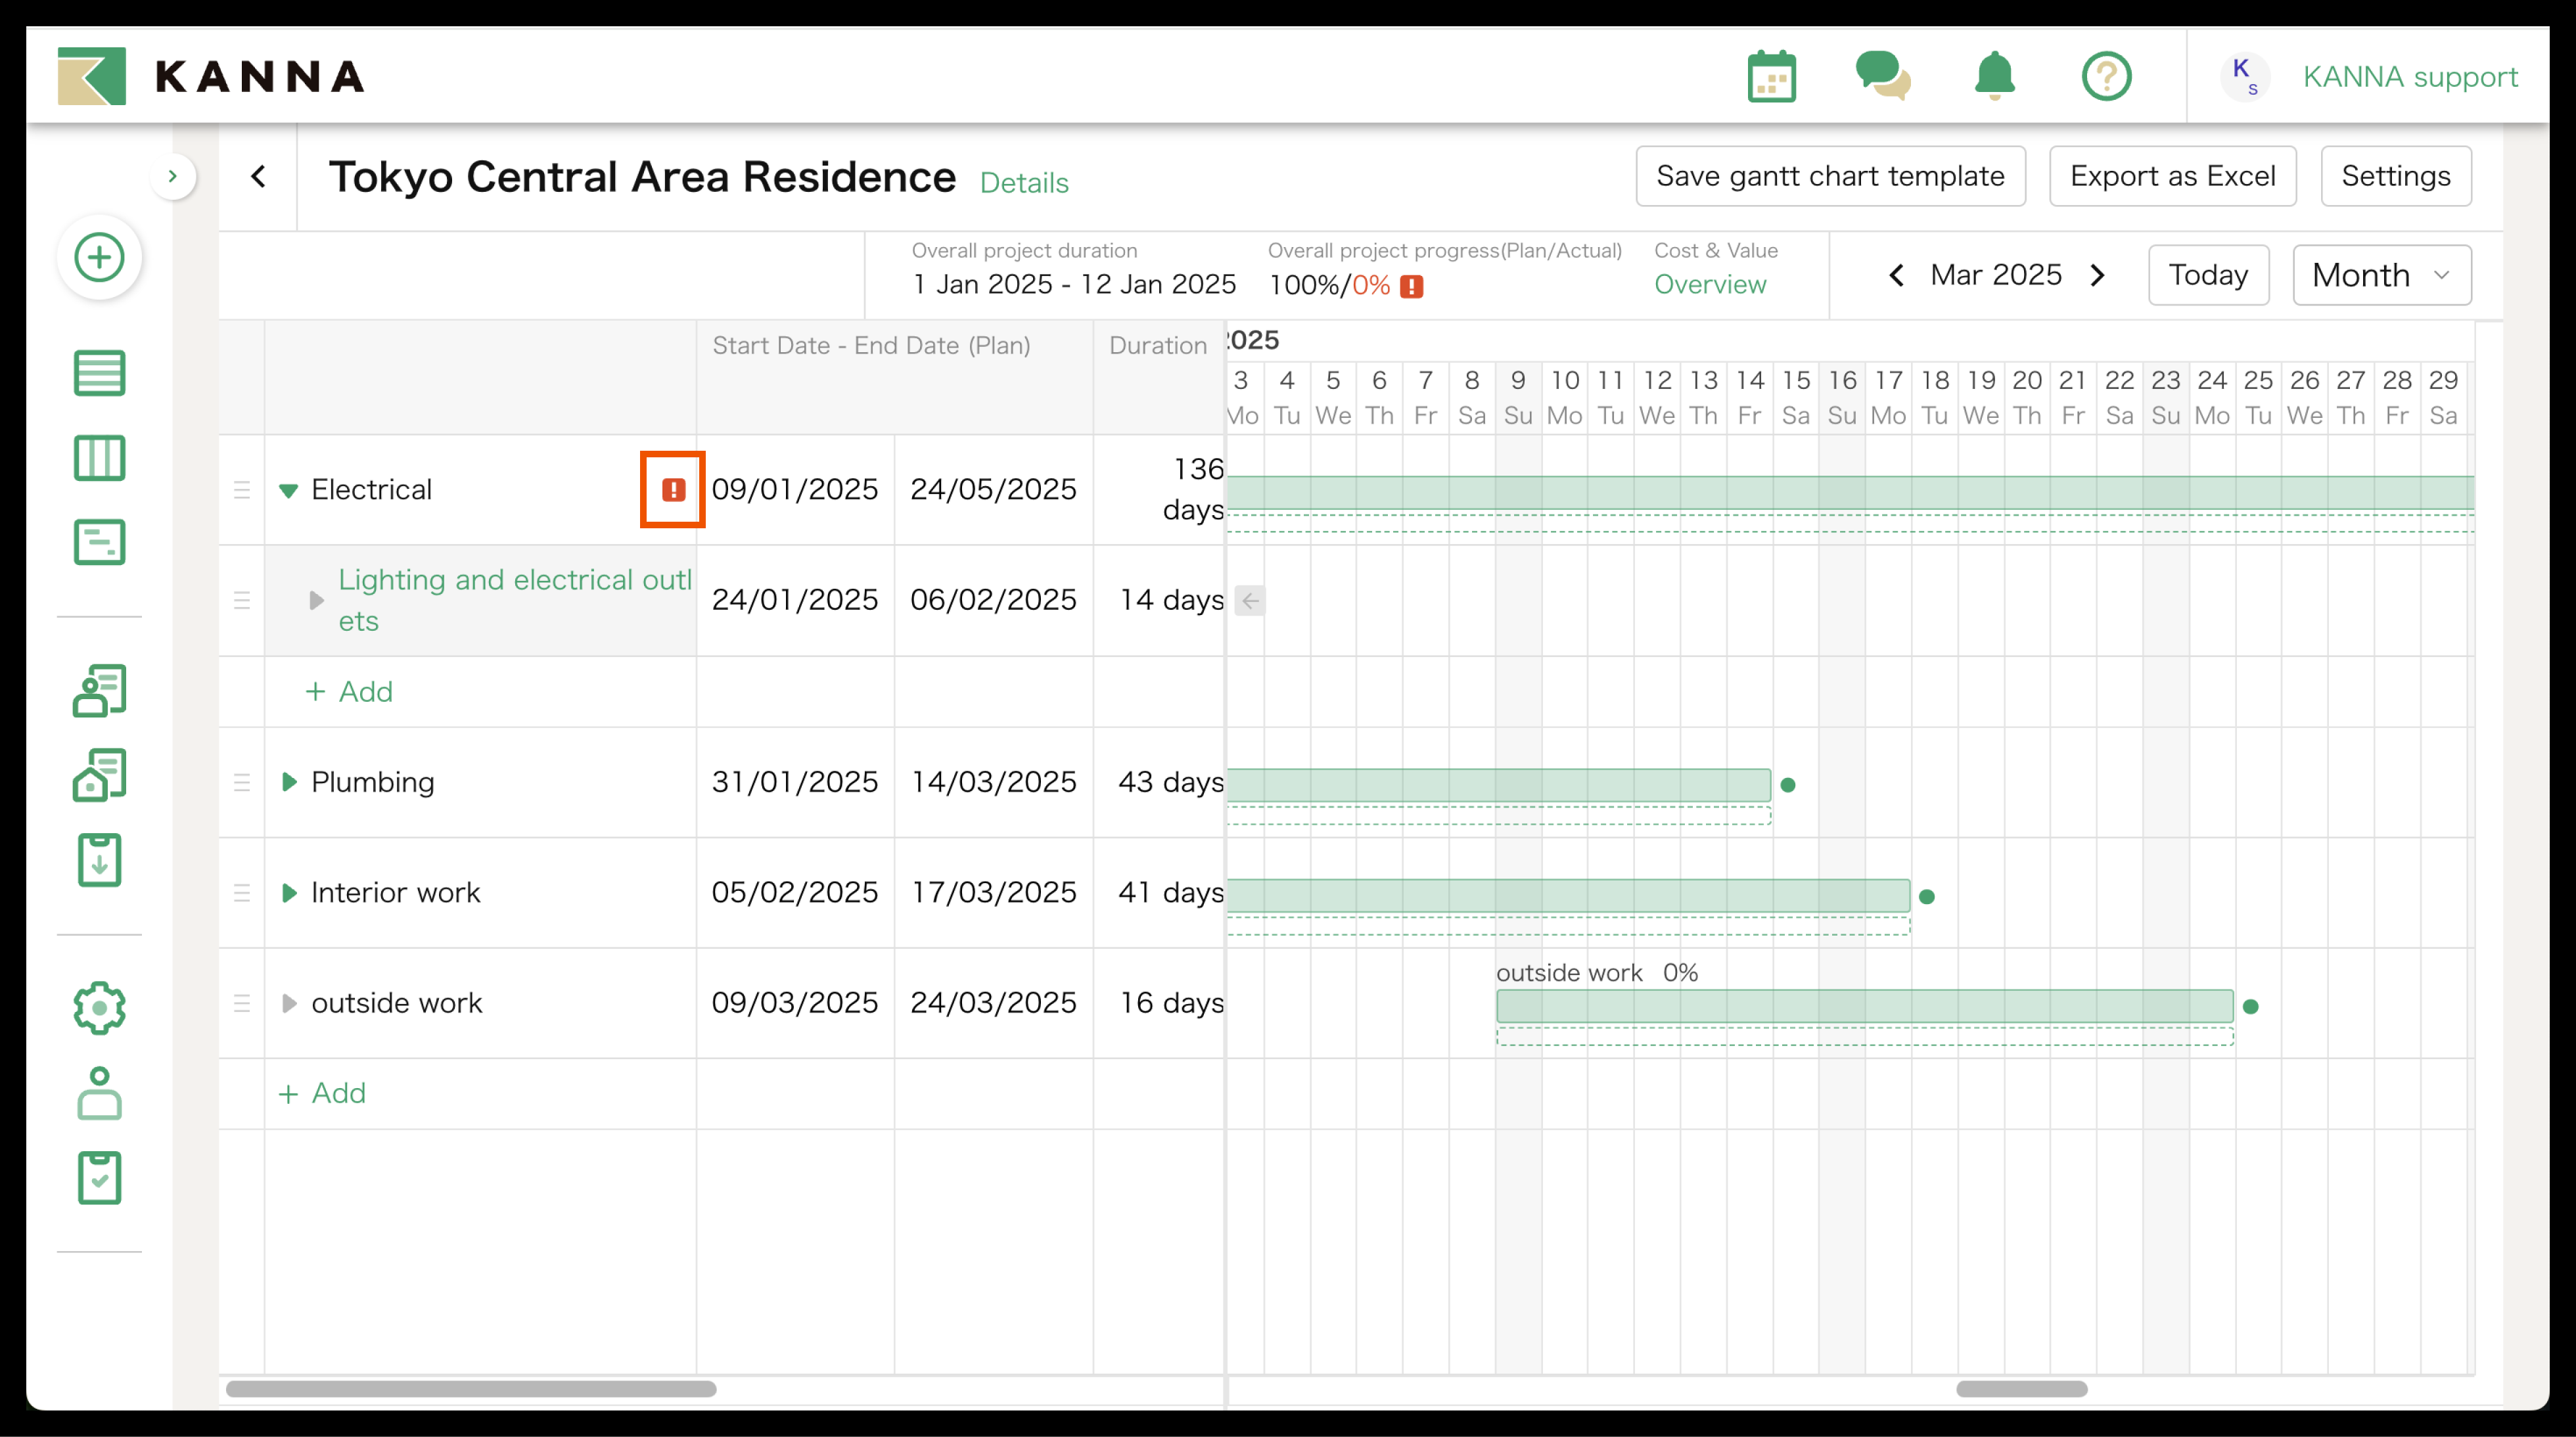Click the green plus create button in sidebar
The image size is (2576, 1437).
99,258
